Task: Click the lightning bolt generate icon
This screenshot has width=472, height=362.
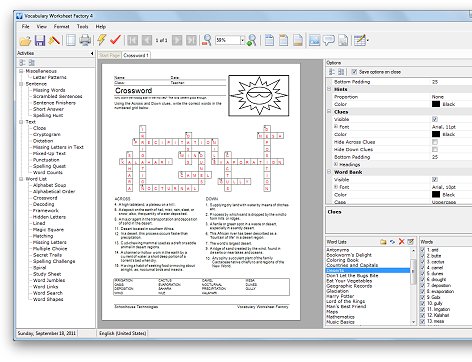Action: click(x=102, y=40)
